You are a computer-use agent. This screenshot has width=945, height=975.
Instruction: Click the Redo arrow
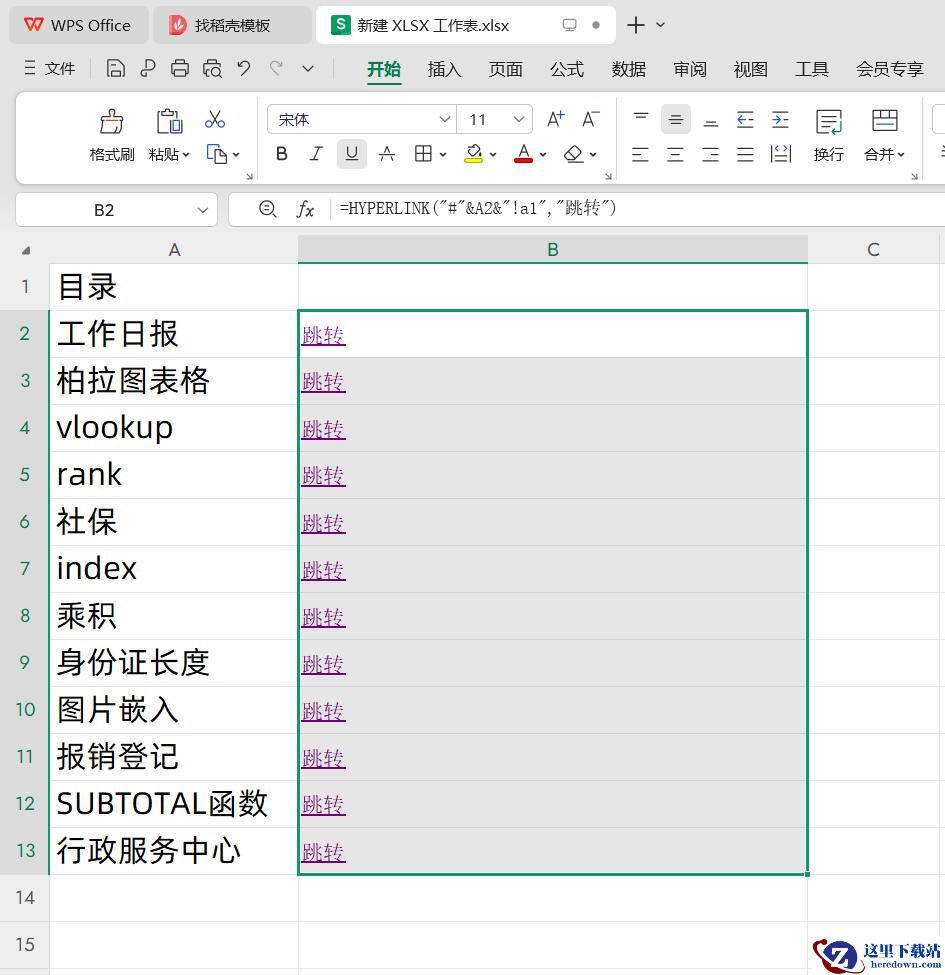click(276, 68)
